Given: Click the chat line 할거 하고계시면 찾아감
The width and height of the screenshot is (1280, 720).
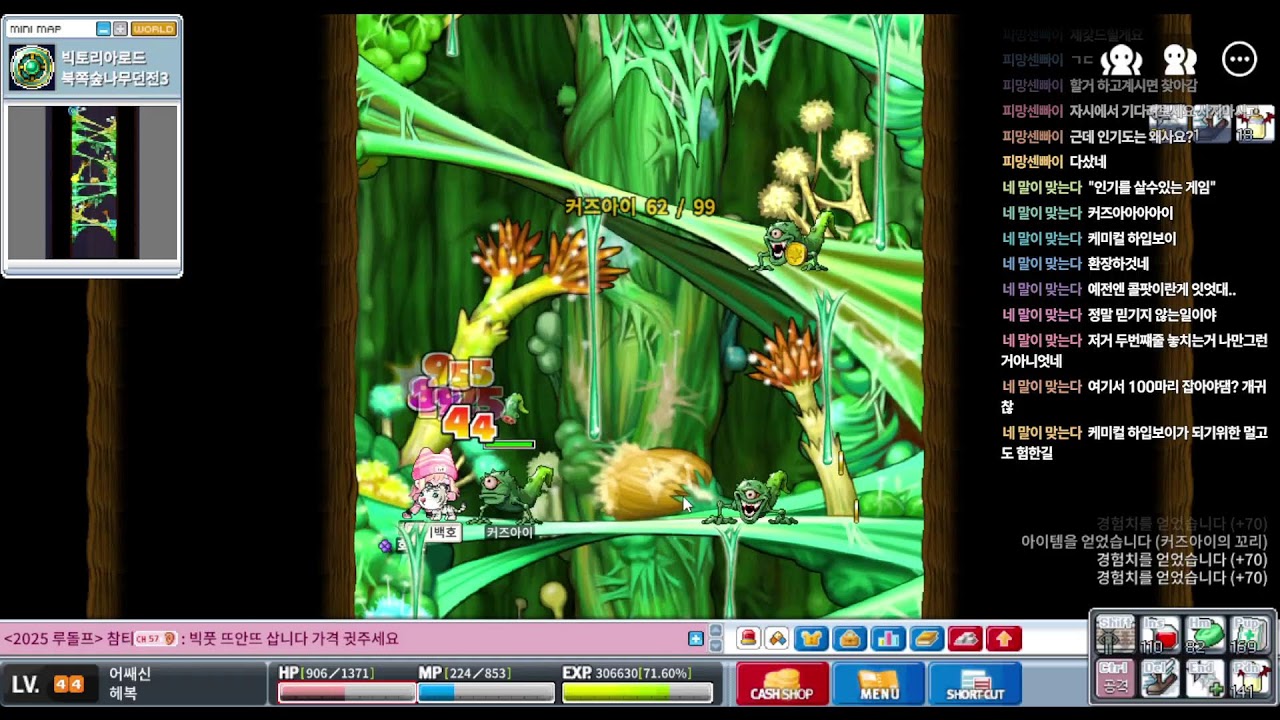Looking at the screenshot, I should [1133, 85].
